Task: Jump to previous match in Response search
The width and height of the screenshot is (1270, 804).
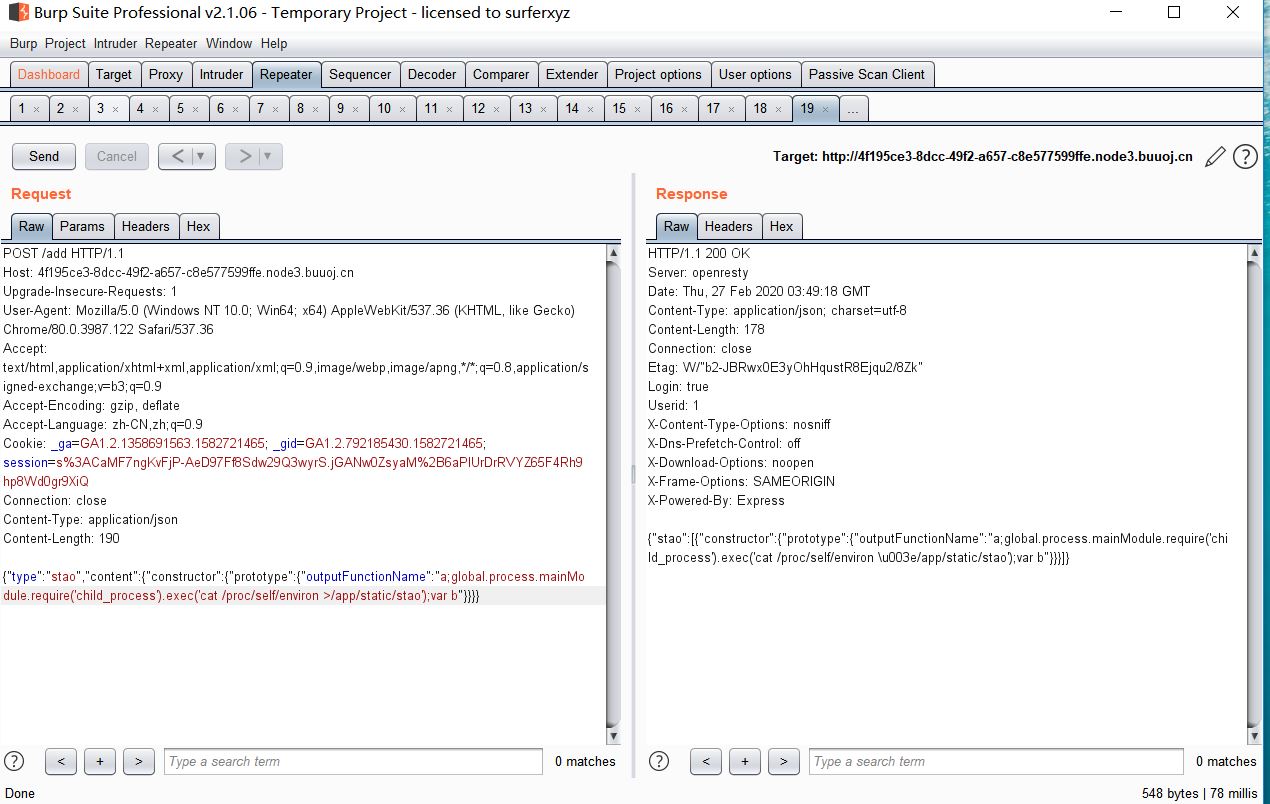Action: point(706,761)
